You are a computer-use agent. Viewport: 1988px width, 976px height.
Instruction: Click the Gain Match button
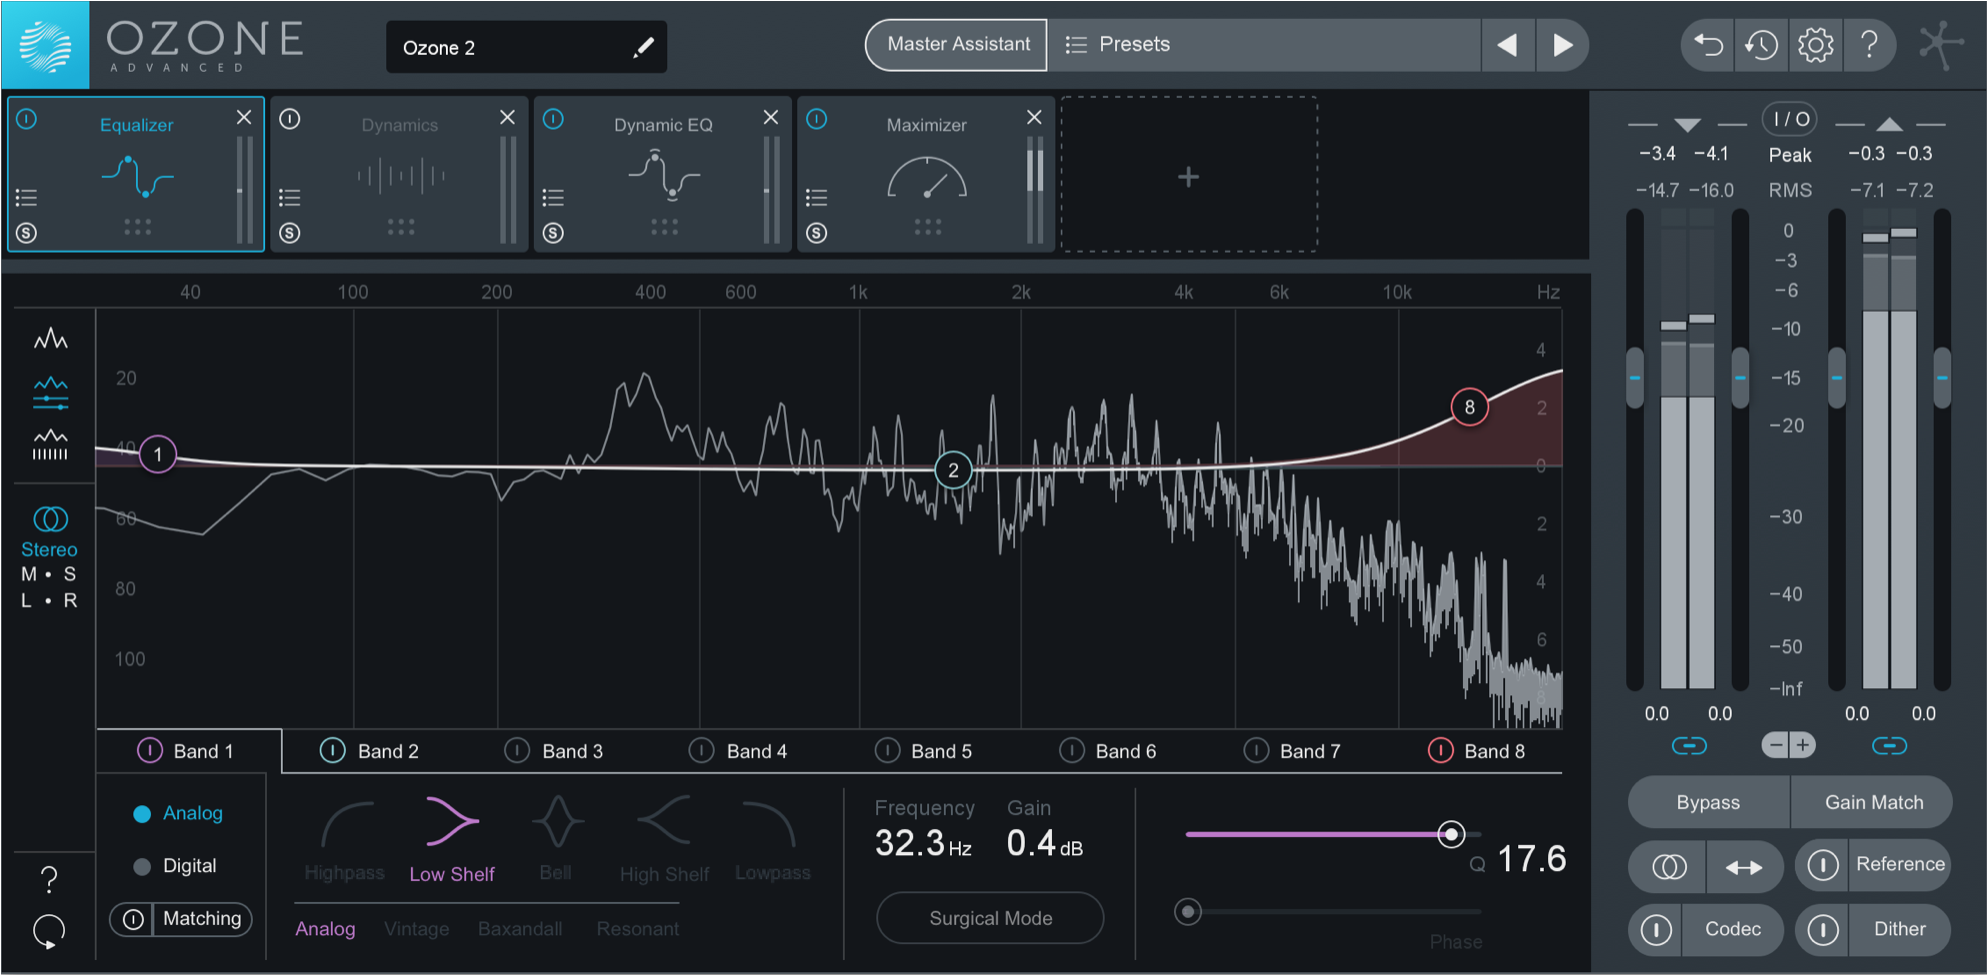coord(1873,803)
